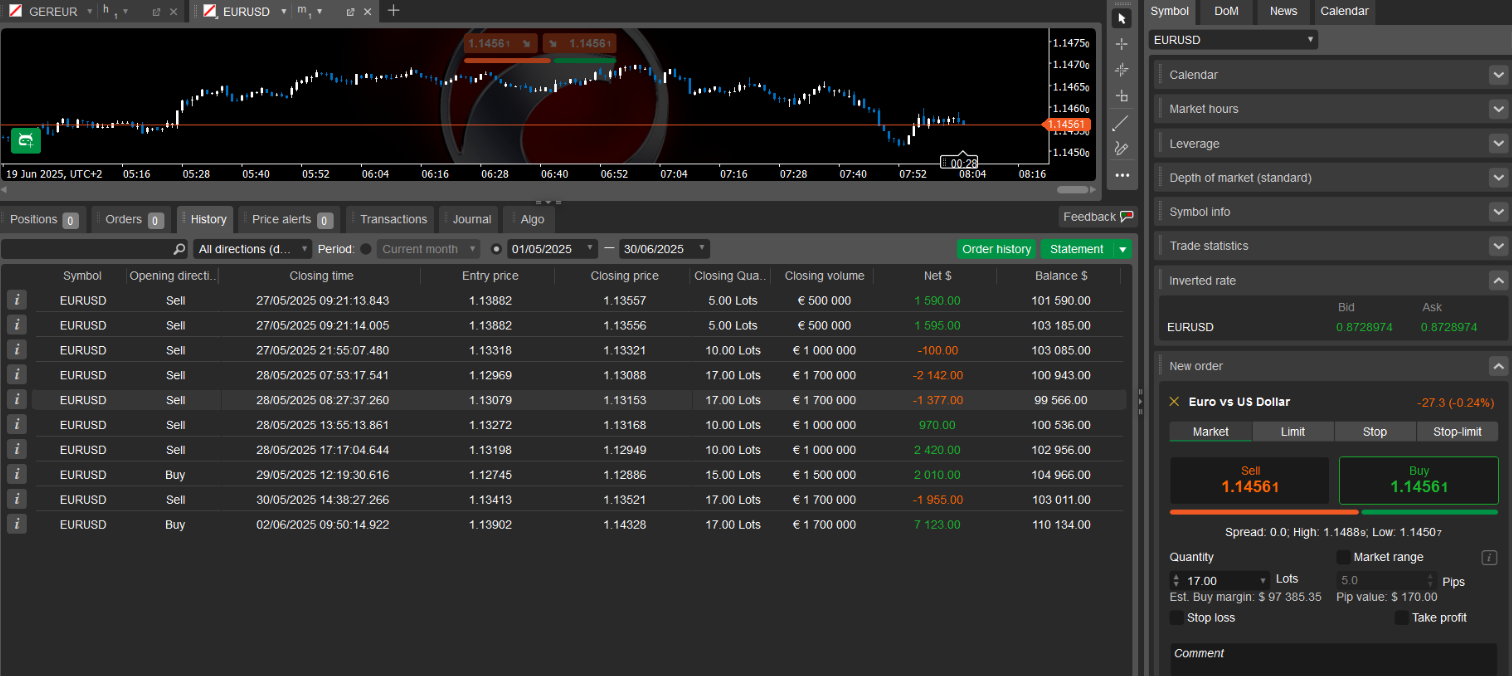1512x676 pixels.
Task: Select the cursor pointer tool
Action: [1122, 18]
